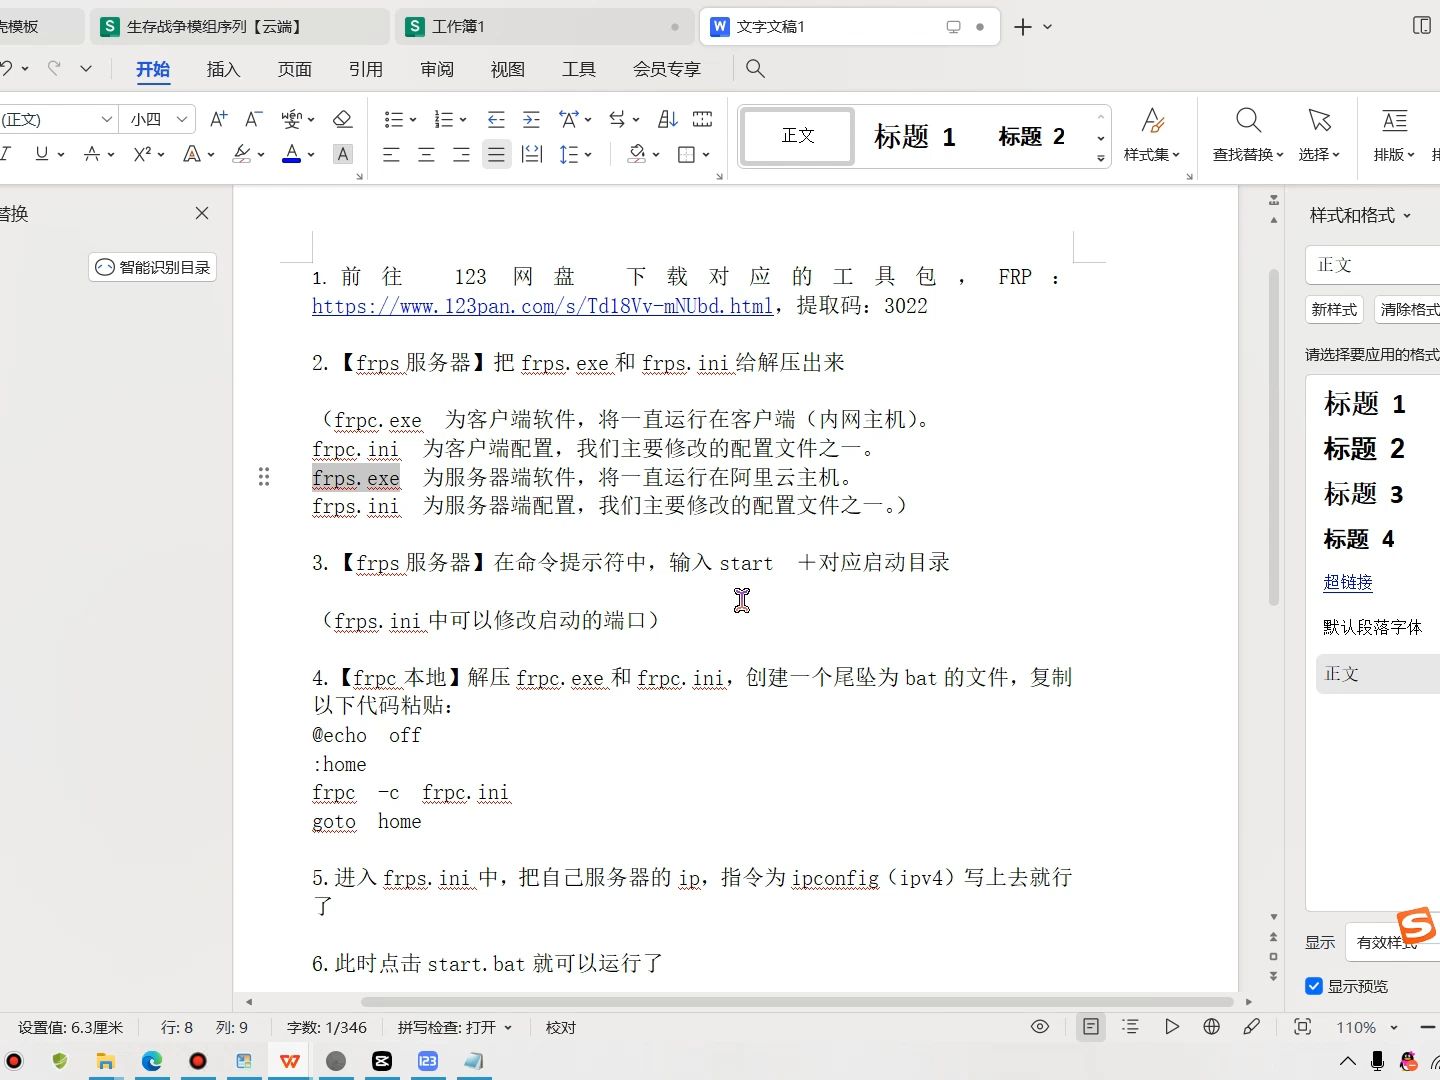This screenshot has height=1080, width=1440.
Task: Open the search magnifier in the menu bar
Action: (x=756, y=68)
